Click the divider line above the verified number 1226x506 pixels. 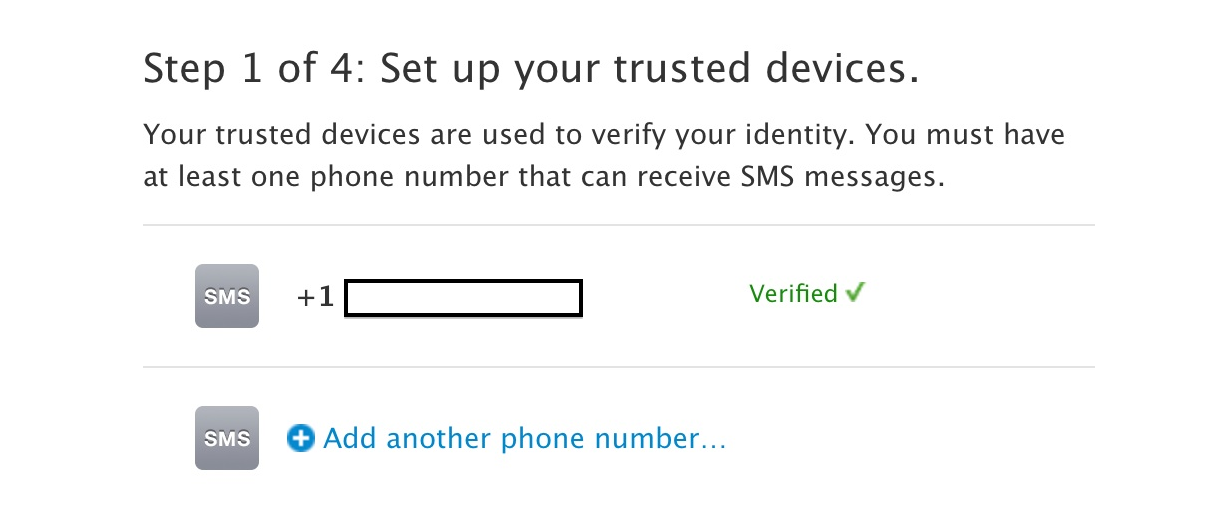618,226
